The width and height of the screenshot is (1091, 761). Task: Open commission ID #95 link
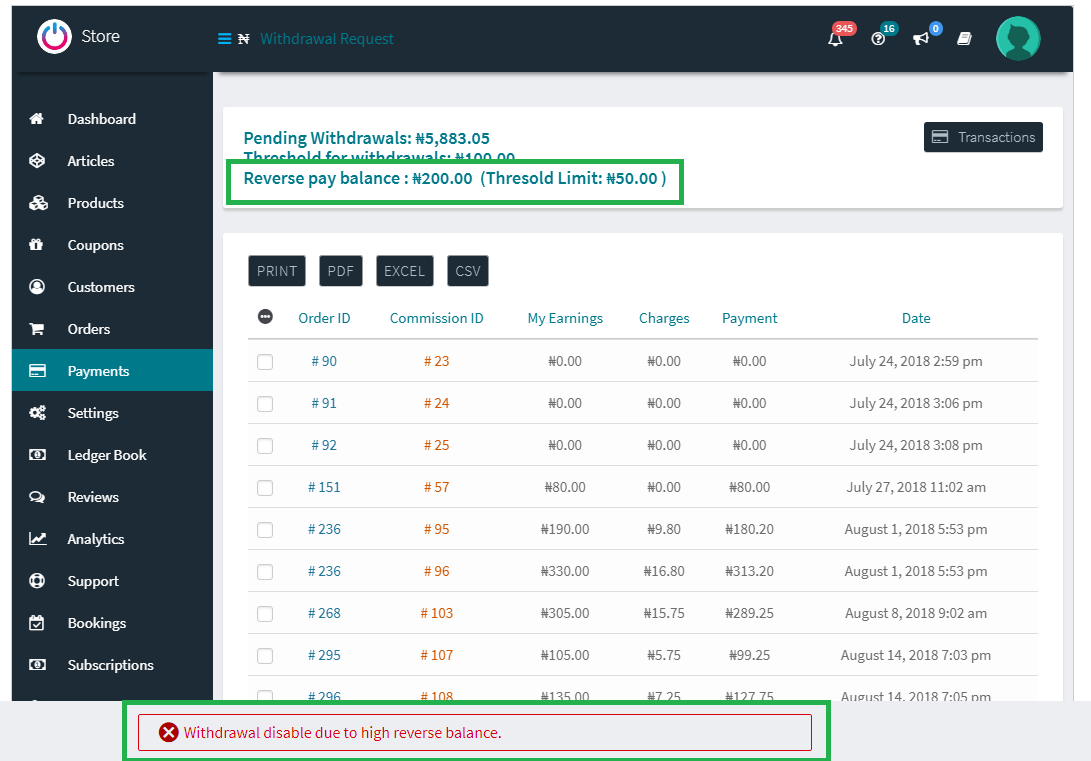(x=436, y=529)
